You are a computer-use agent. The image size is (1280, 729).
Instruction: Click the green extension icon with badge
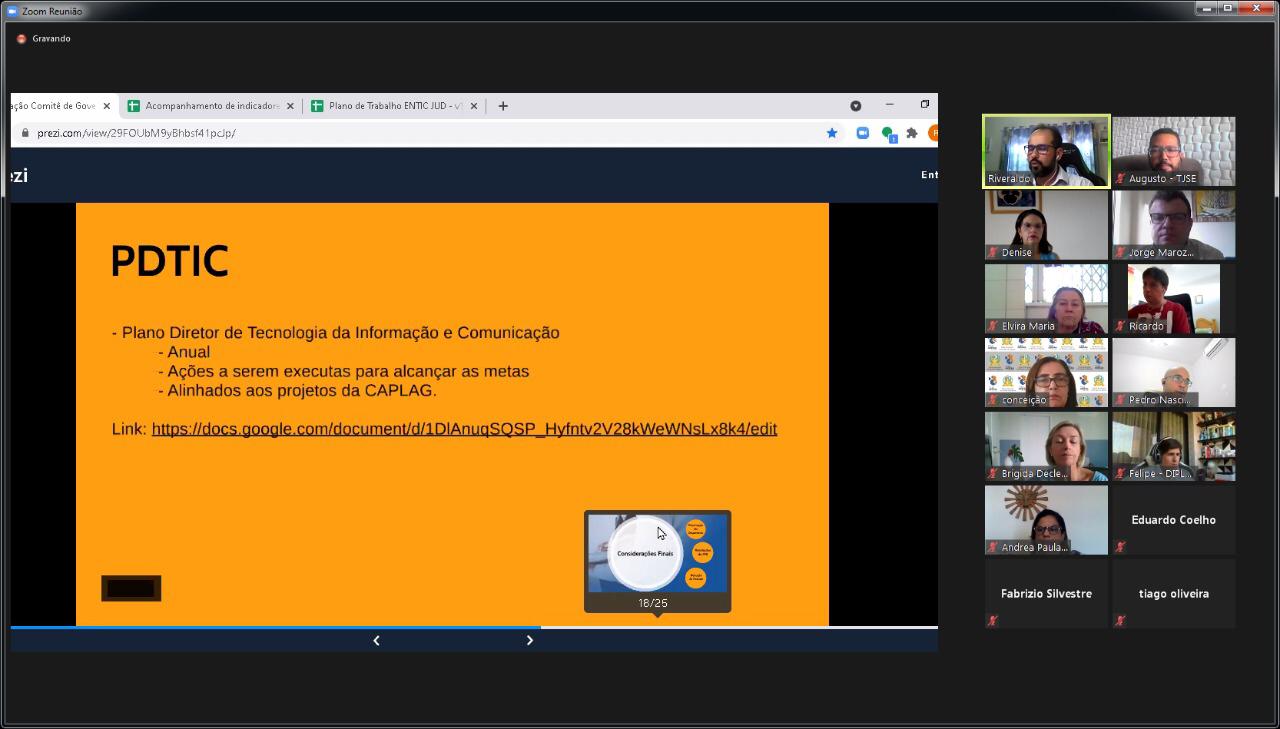(887, 133)
